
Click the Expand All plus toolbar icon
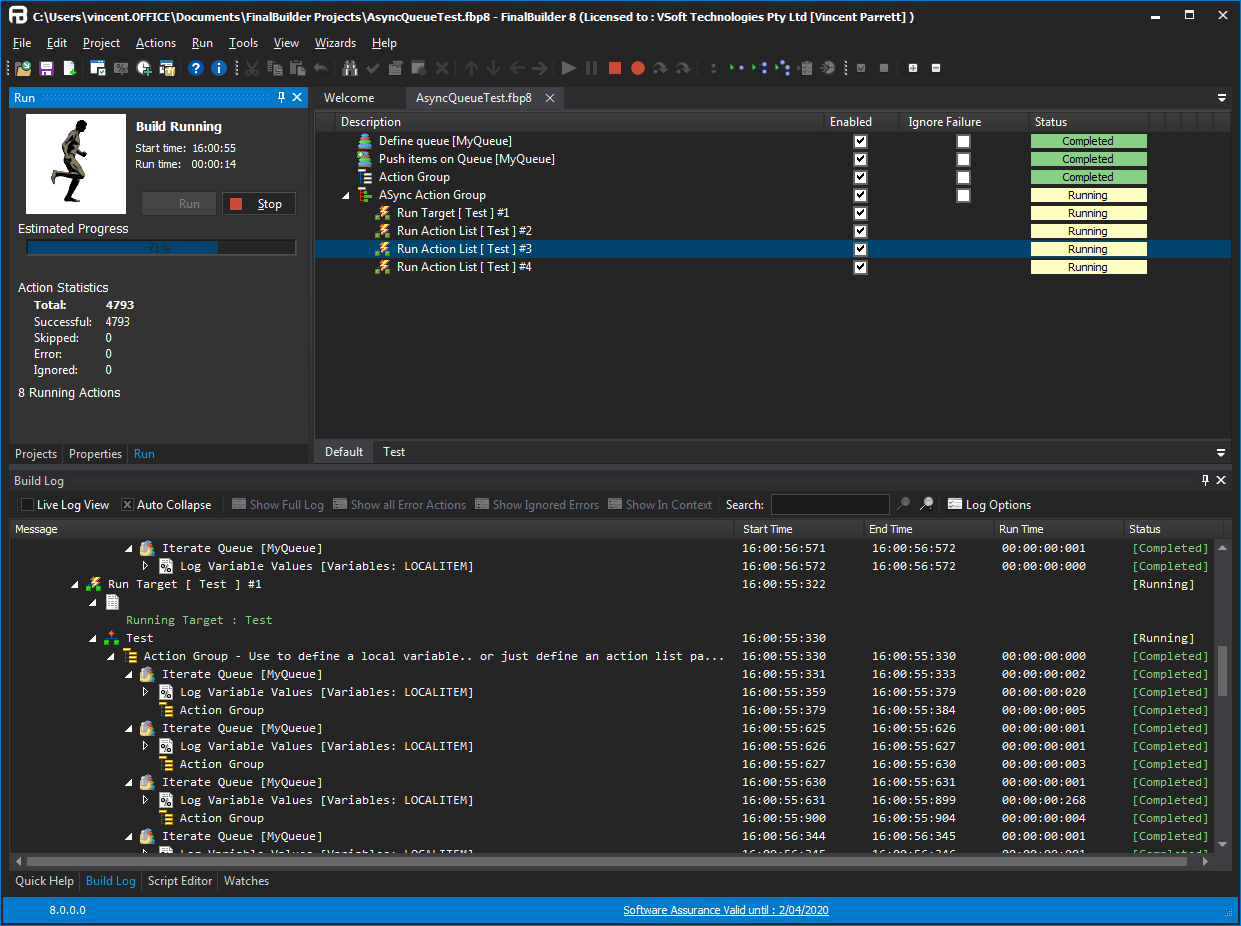pyautogui.click(x=913, y=68)
